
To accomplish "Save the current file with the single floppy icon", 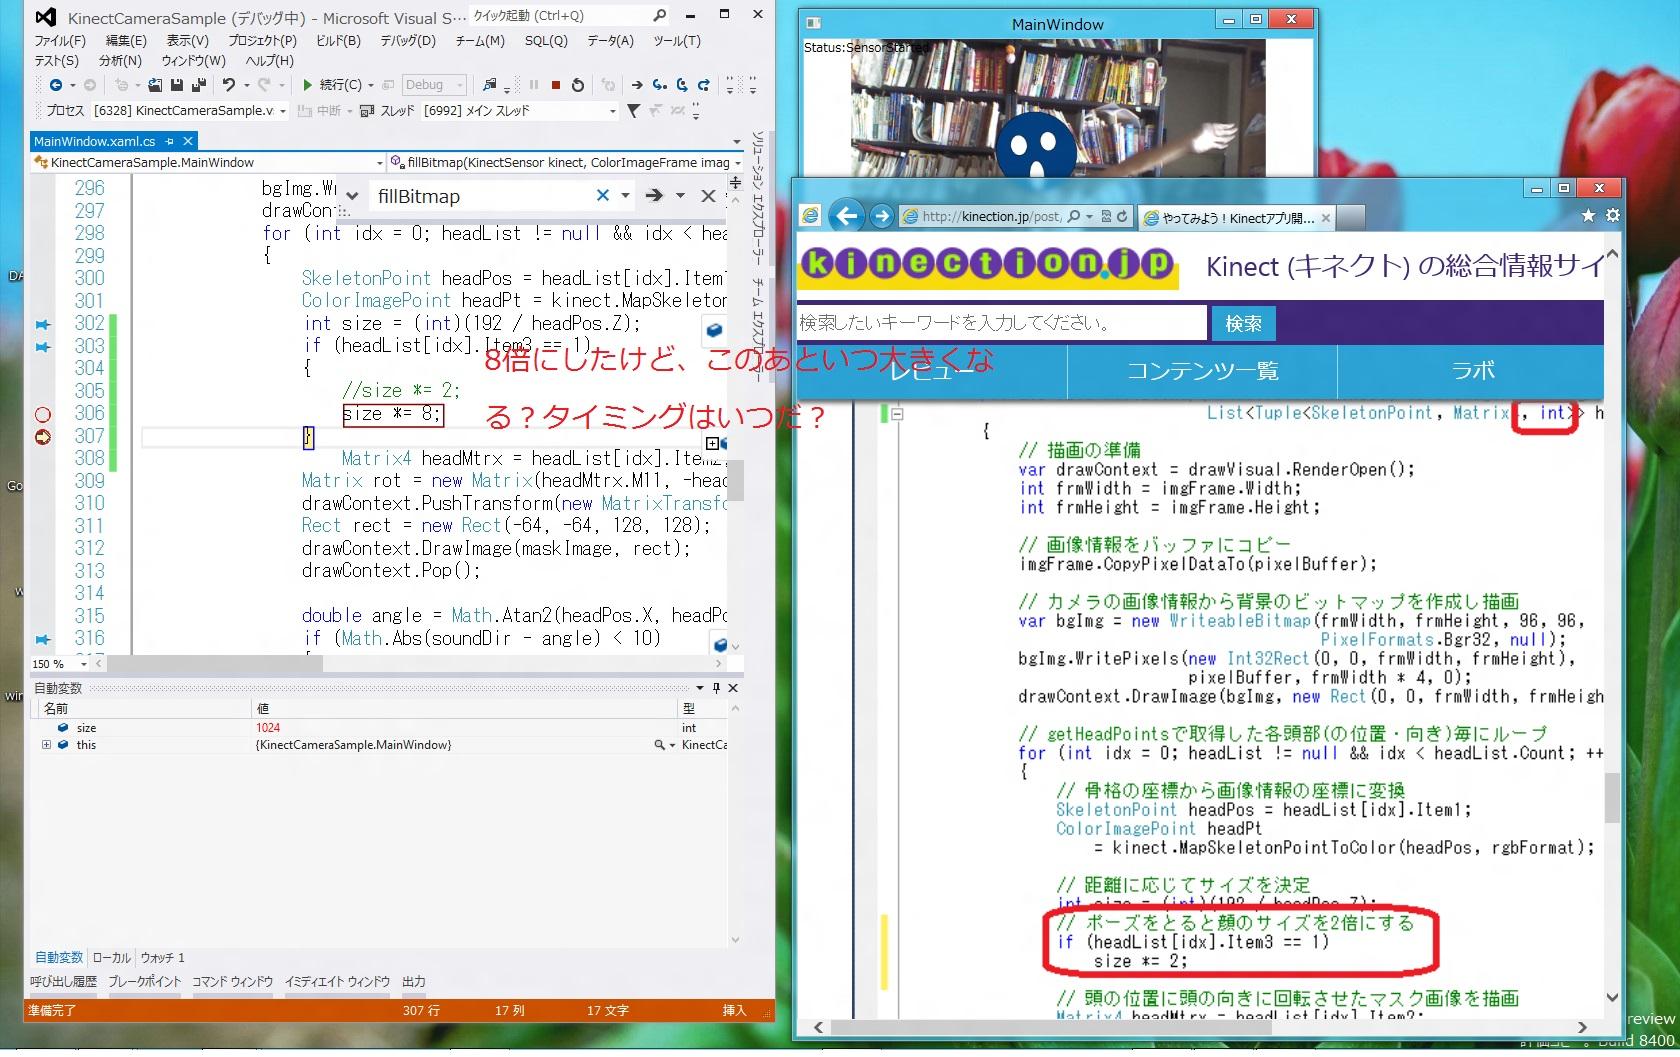I will click(176, 85).
